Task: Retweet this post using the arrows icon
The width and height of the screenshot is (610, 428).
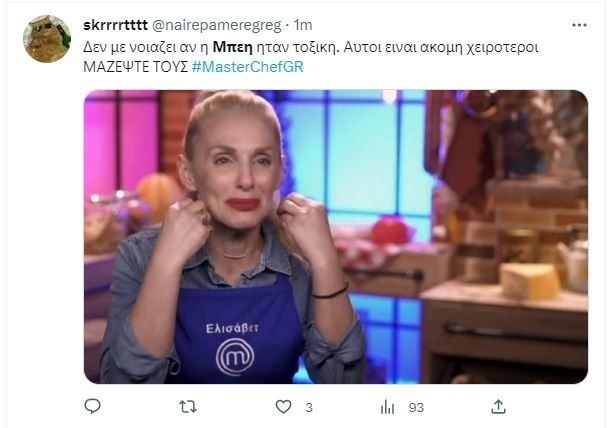Action: pyautogui.click(x=188, y=407)
